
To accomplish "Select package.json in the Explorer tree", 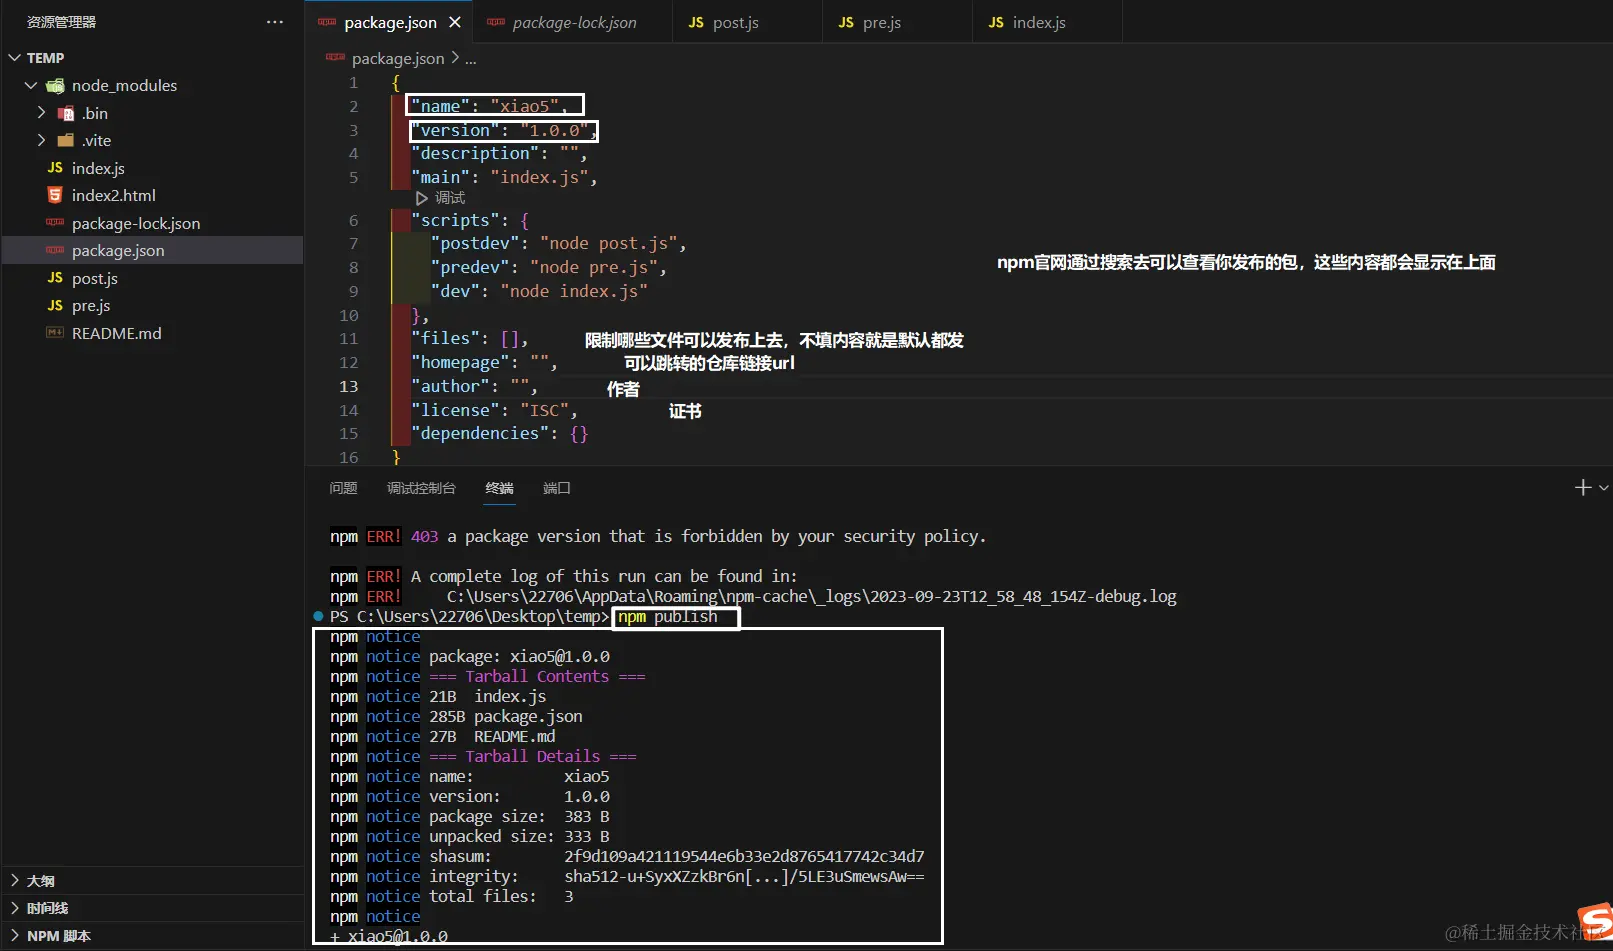I will (152, 250).
